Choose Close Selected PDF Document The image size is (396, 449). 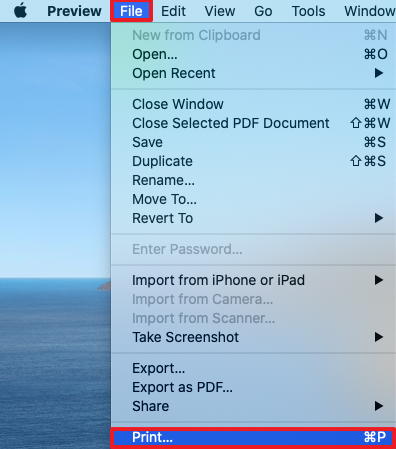[x=254, y=123]
